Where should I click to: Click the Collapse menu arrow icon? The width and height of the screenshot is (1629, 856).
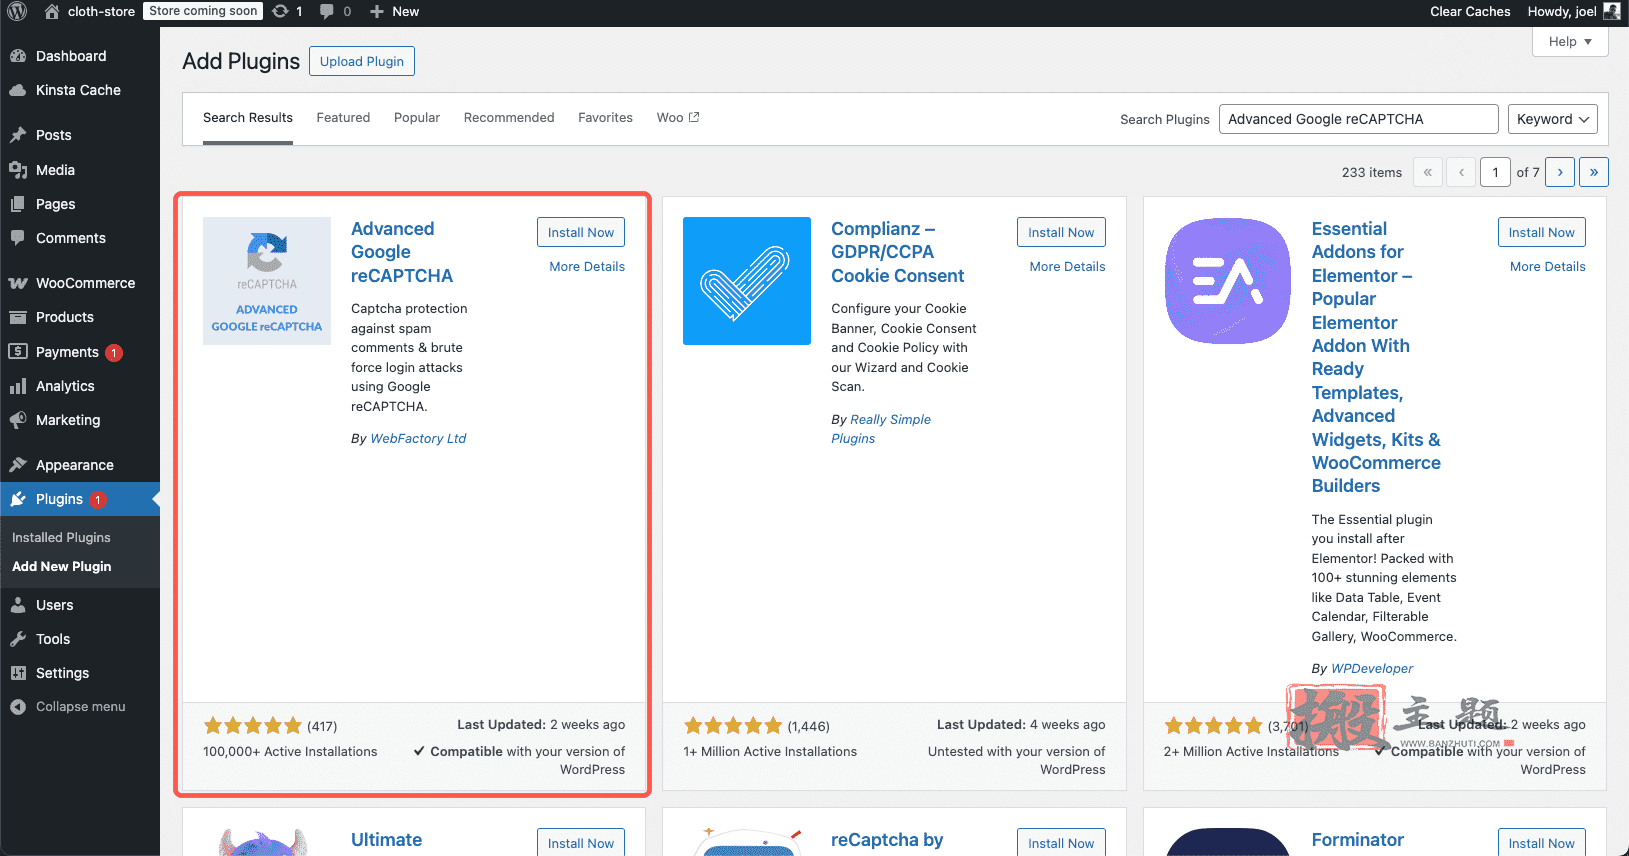pyautogui.click(x=18, y=707)
